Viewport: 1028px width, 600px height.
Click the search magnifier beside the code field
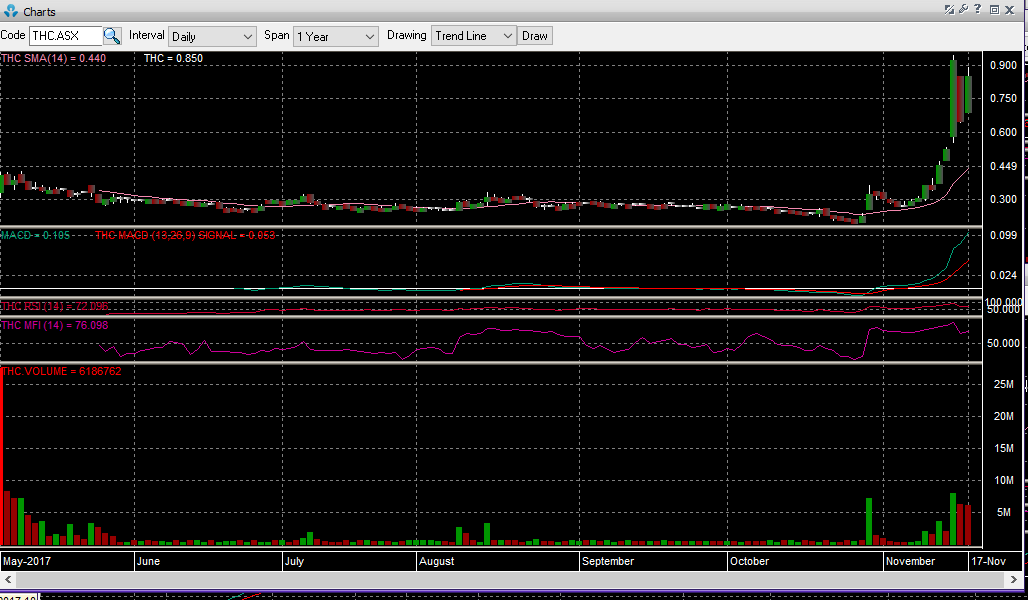[x=112, y=36]
